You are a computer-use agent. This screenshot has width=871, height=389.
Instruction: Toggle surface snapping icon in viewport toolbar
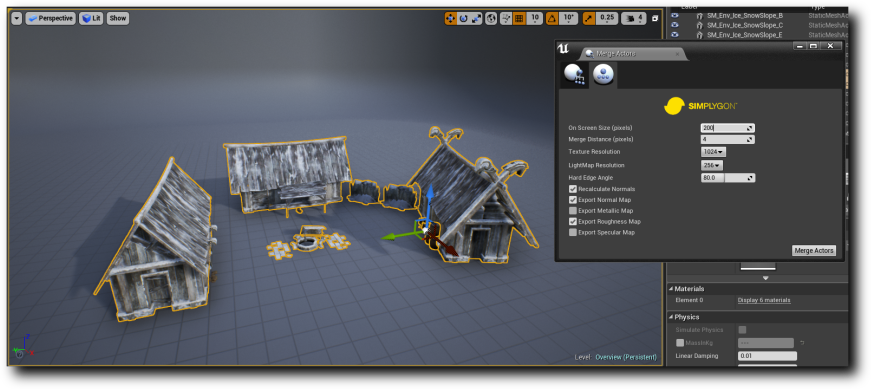(505, 18)
